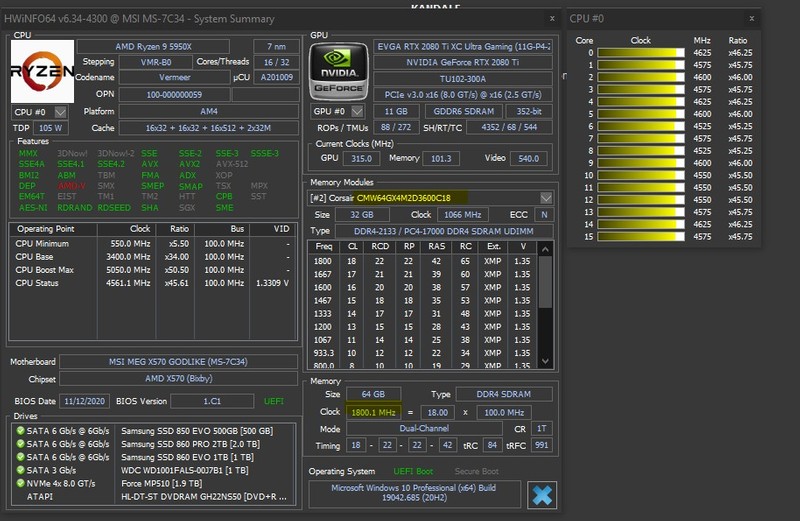The image size is (800, 521).
Task: Click status icon for Samsung SSD 850 EVO drive
Action: click(x=20, y=431)
